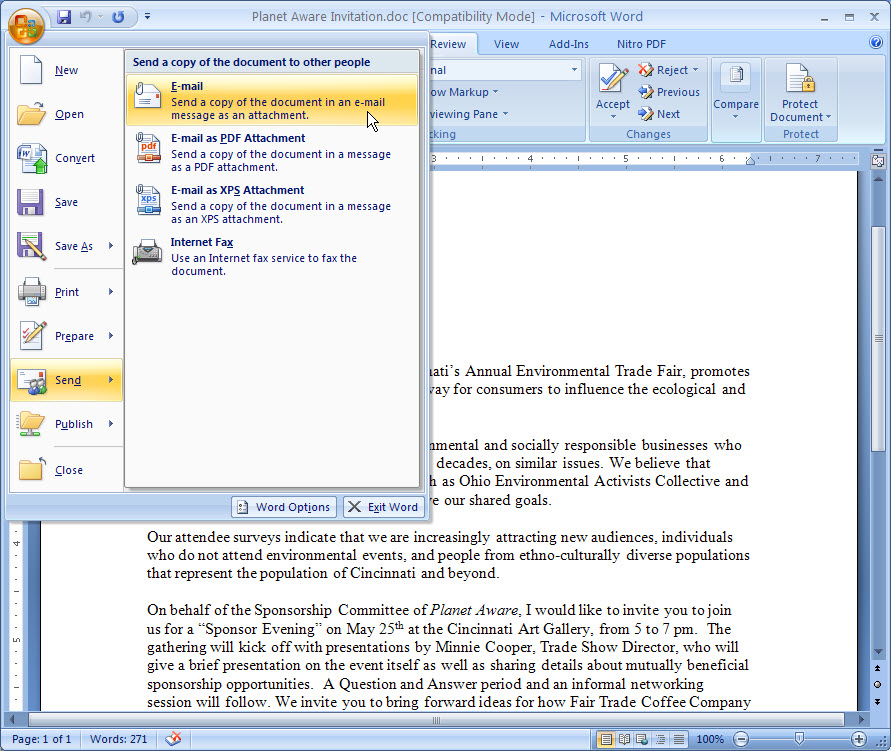Click the E-mail as PDF Attachment icon
Image resolution: width=891 pixels, height=751 pixels.
(148, 148)
